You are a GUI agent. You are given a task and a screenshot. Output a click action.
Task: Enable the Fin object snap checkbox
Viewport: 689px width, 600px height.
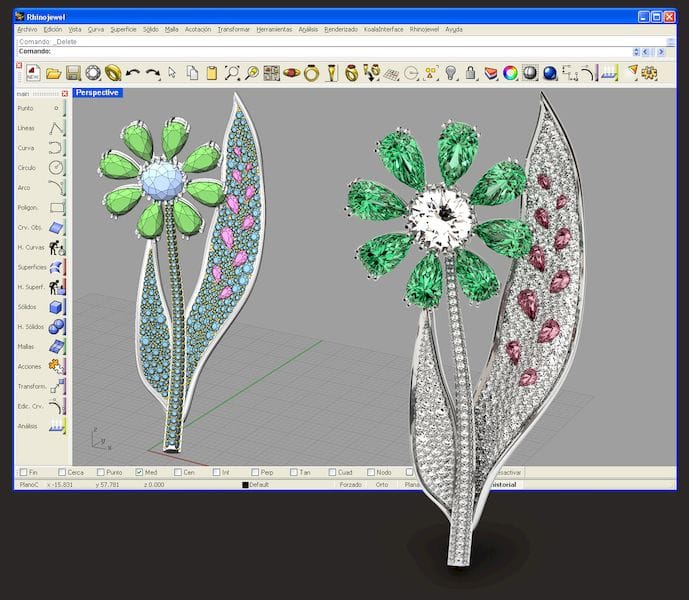tap(22, 472)
